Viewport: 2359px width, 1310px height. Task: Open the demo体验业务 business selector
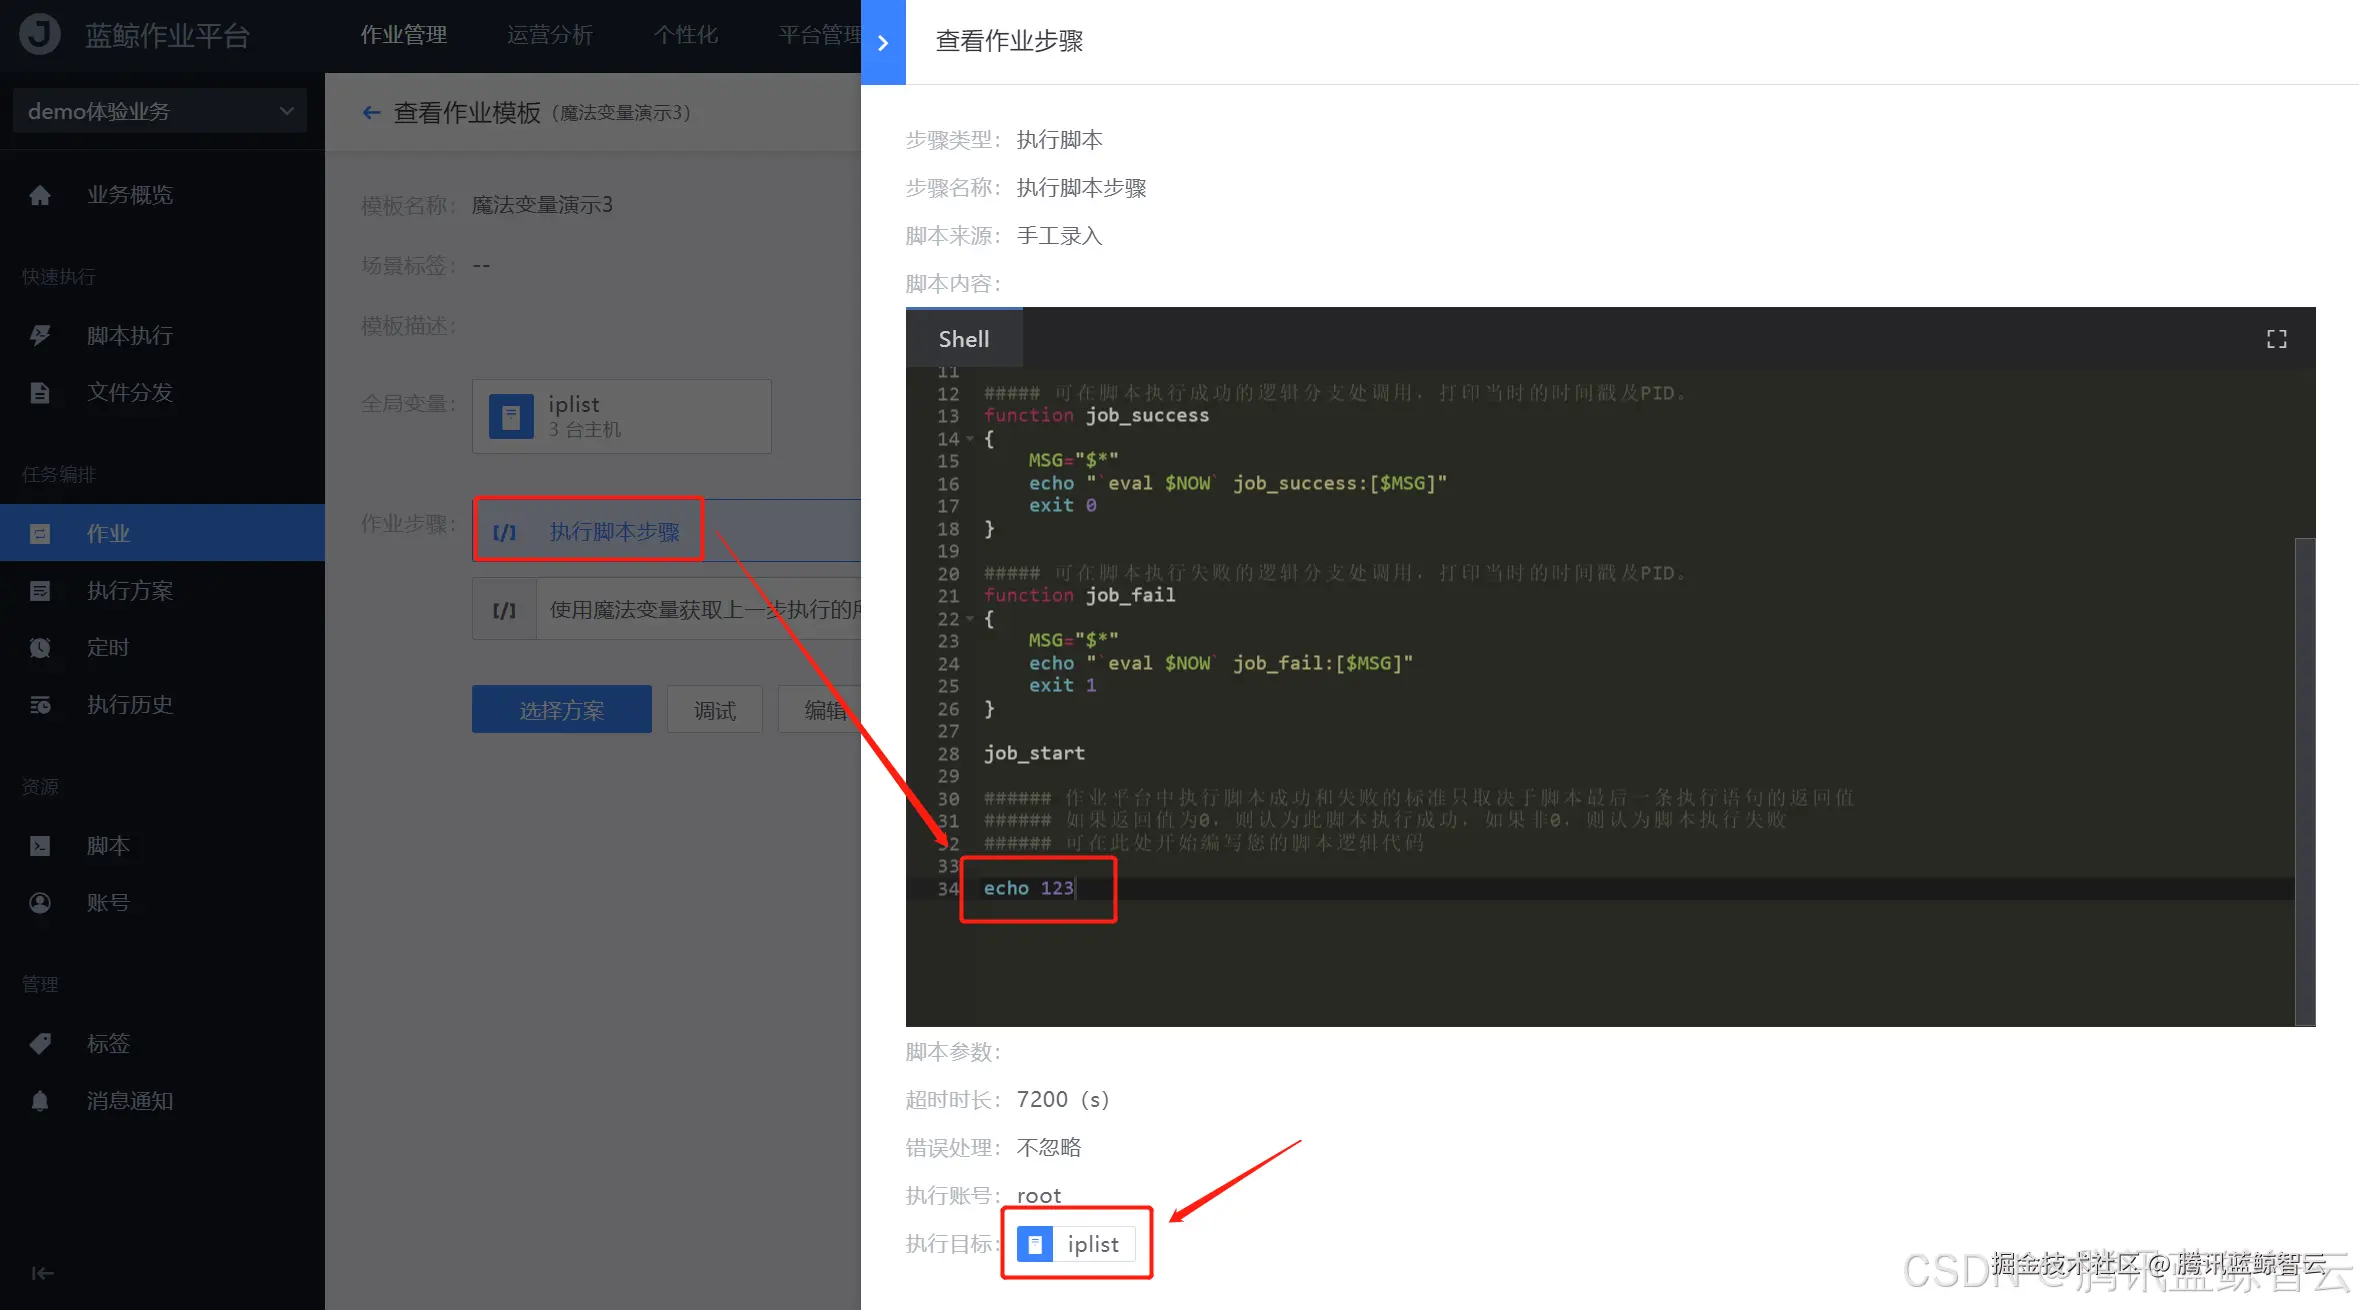click(x=158, y=110)
